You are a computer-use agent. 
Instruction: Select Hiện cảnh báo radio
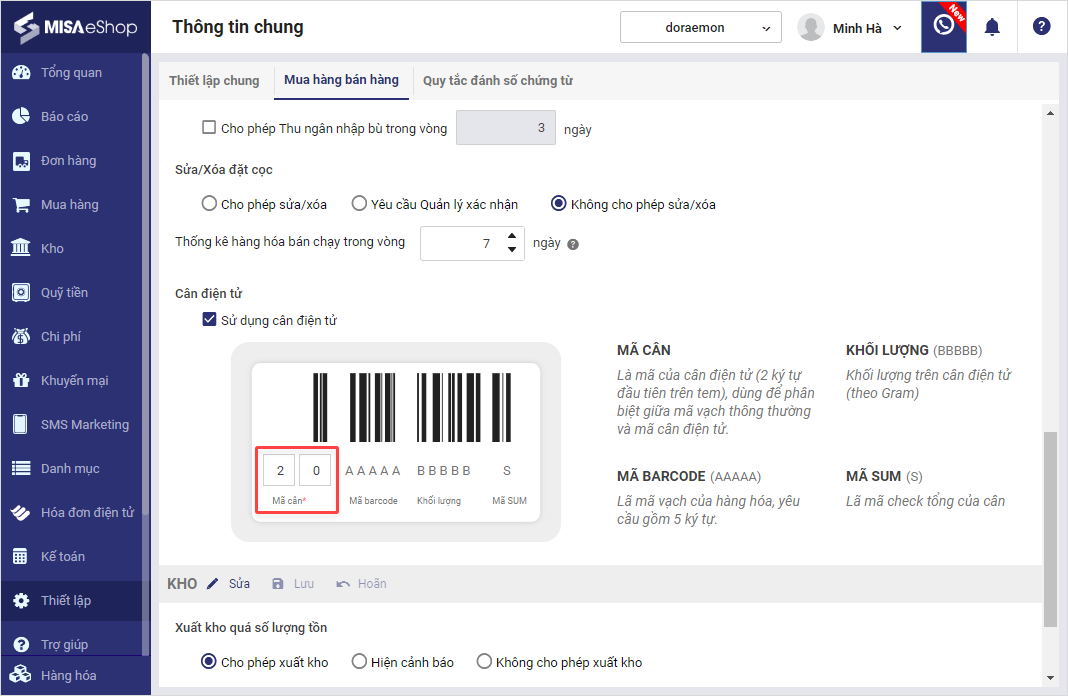point(359,661)
